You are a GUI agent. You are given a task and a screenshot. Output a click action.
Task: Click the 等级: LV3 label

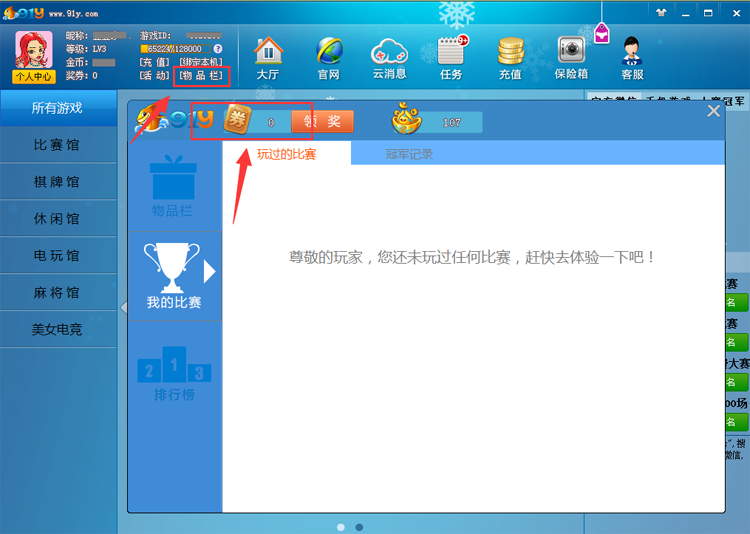86,49
